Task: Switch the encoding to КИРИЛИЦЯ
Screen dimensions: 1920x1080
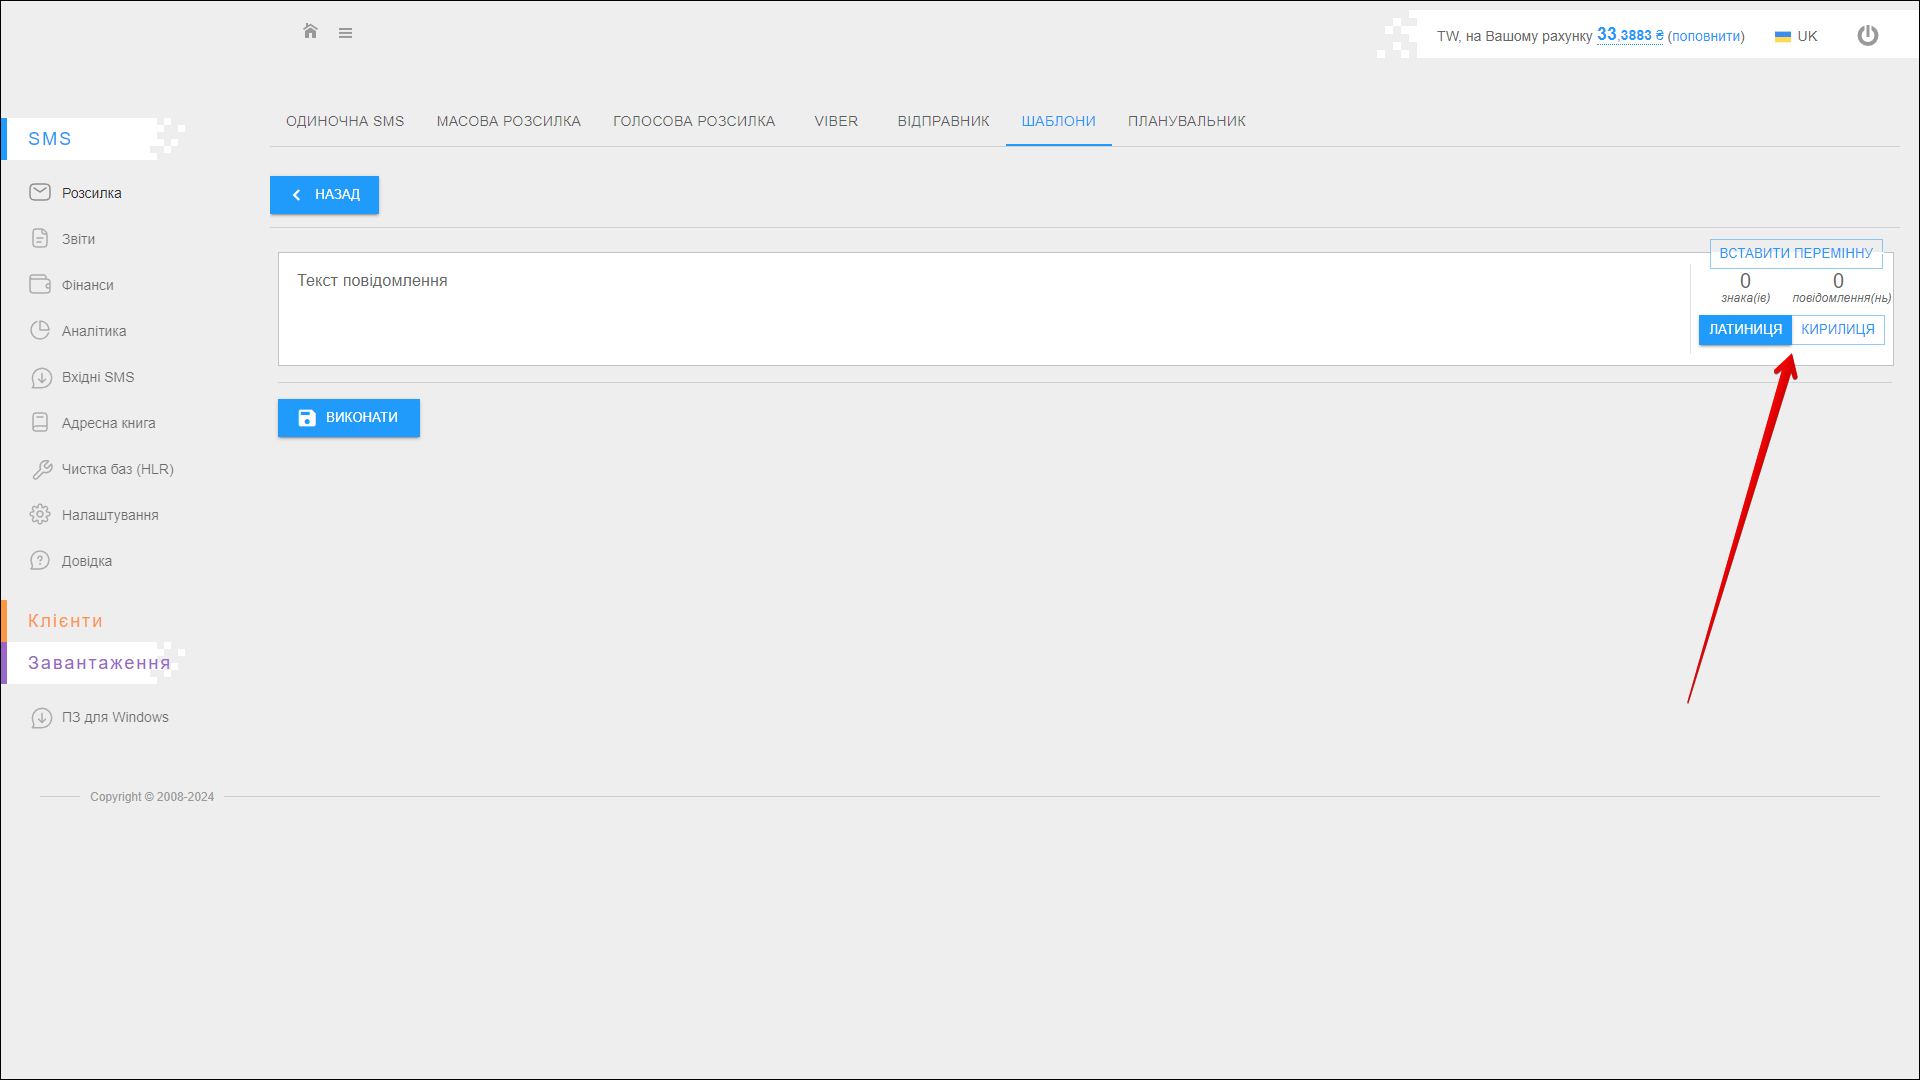Action: pos(1837,329)
